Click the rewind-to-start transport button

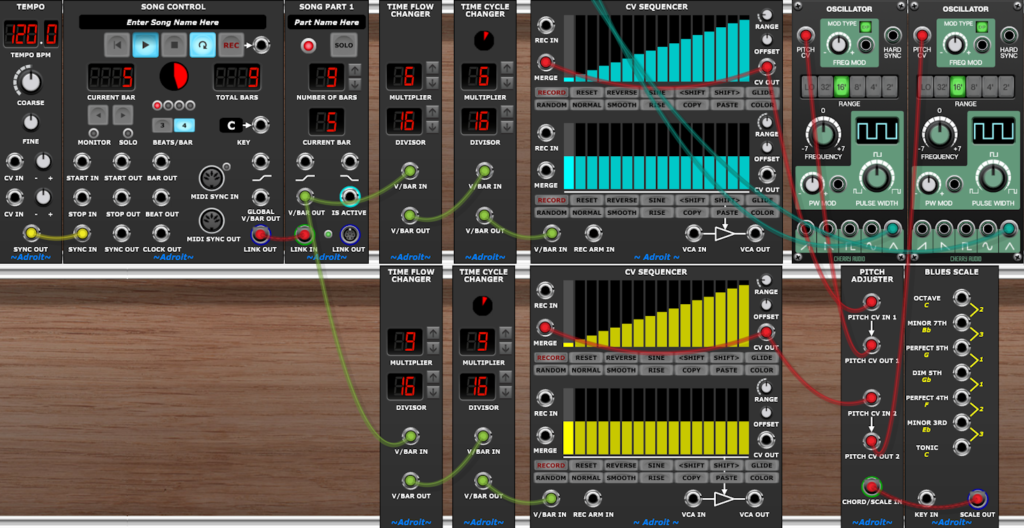click(118, 45)
